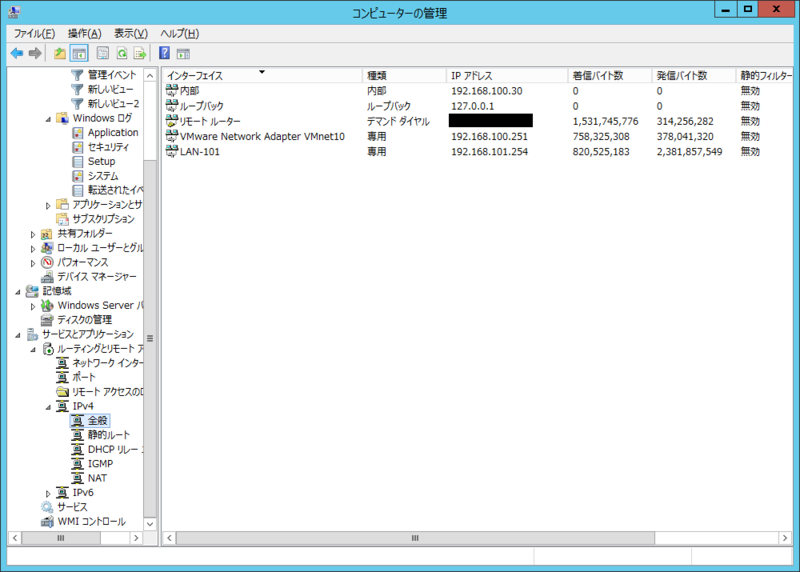Click the Forward arrow toolbar icon

coord(35,53)
